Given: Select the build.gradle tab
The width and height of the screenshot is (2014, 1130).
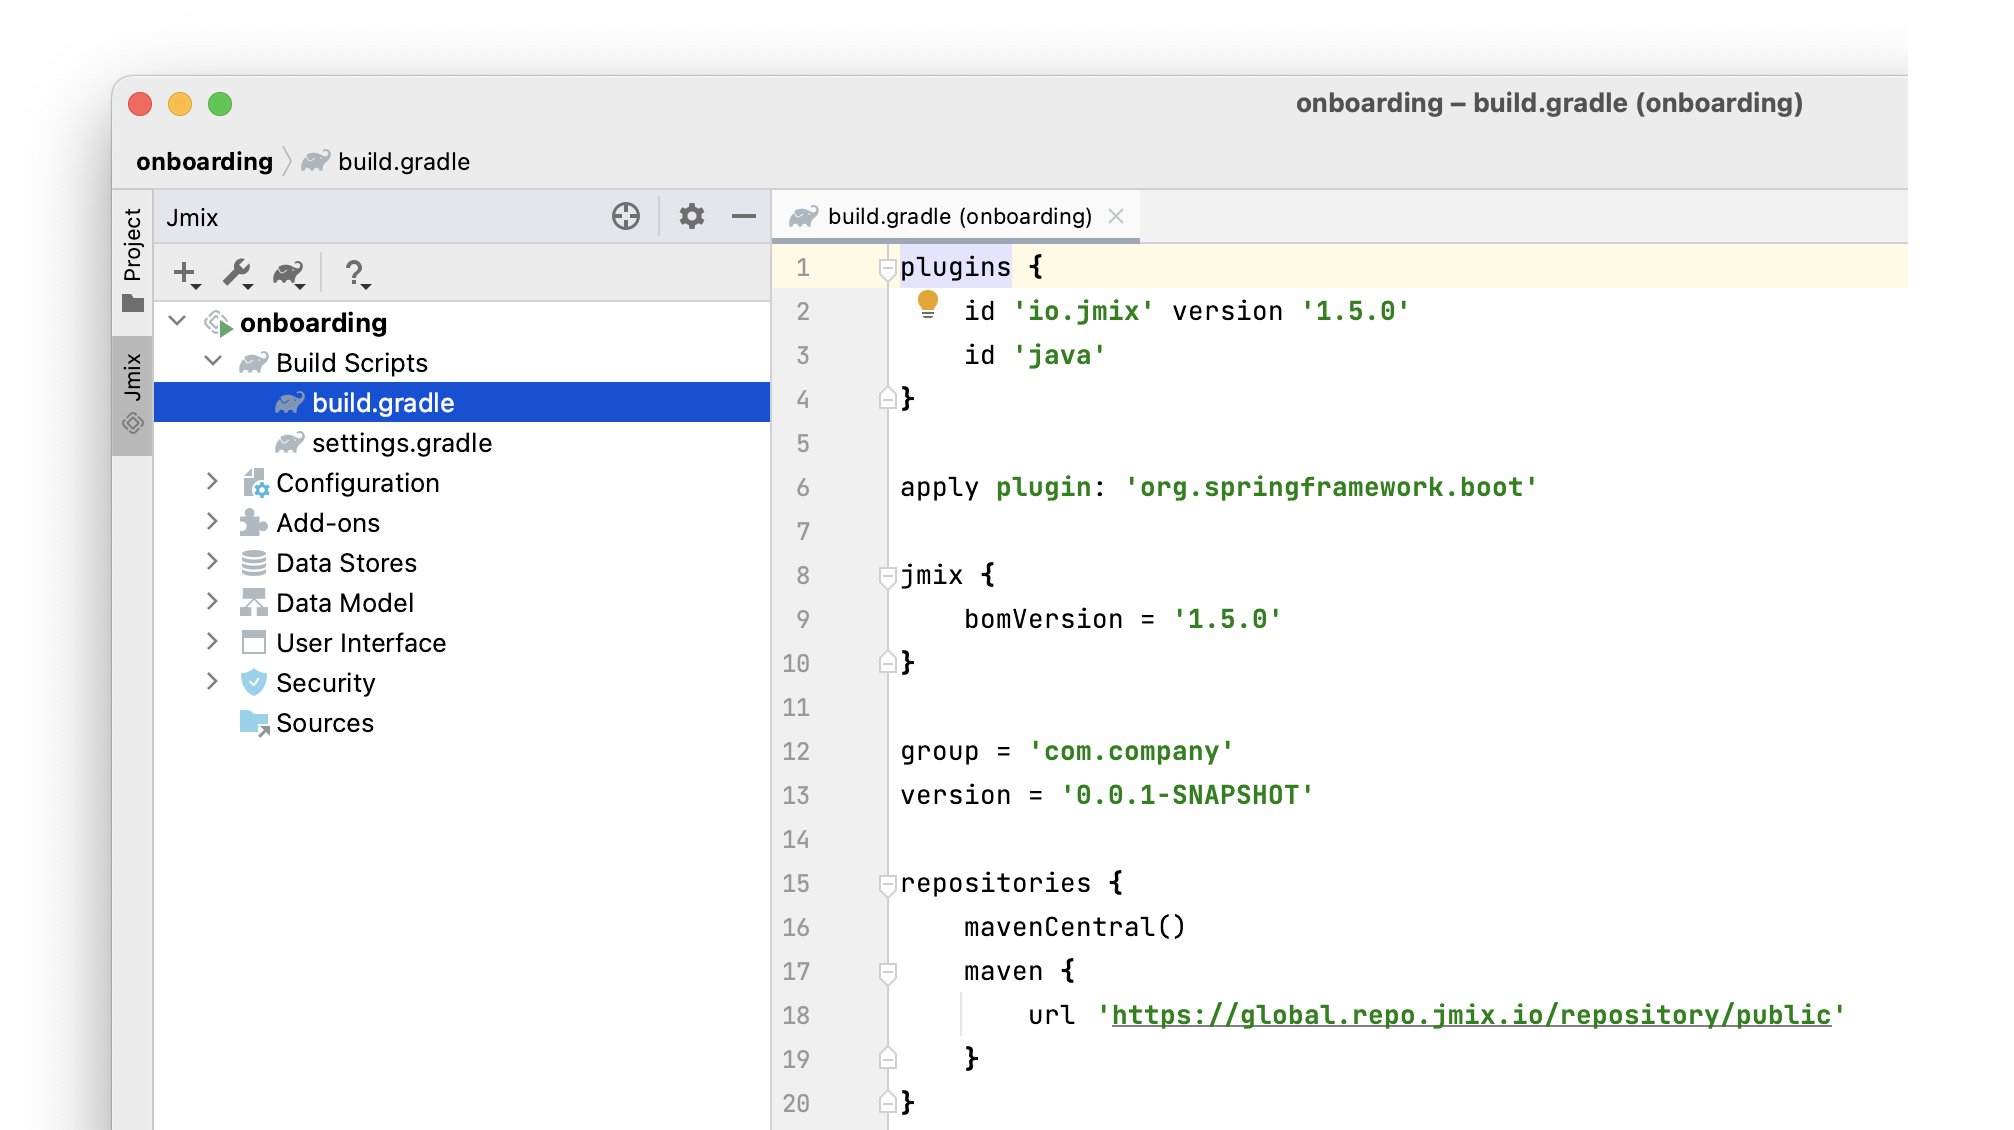Looking at the screenshot, I should coord(959,214).
